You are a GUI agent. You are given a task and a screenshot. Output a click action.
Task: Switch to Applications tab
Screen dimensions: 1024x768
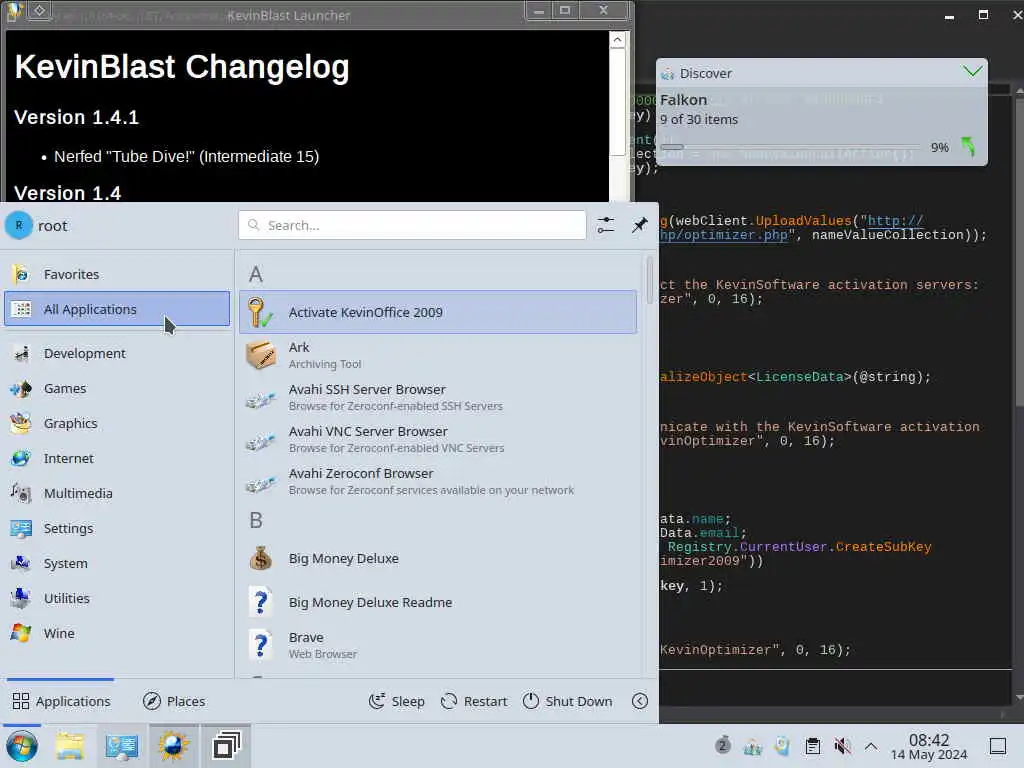[61, 701]
